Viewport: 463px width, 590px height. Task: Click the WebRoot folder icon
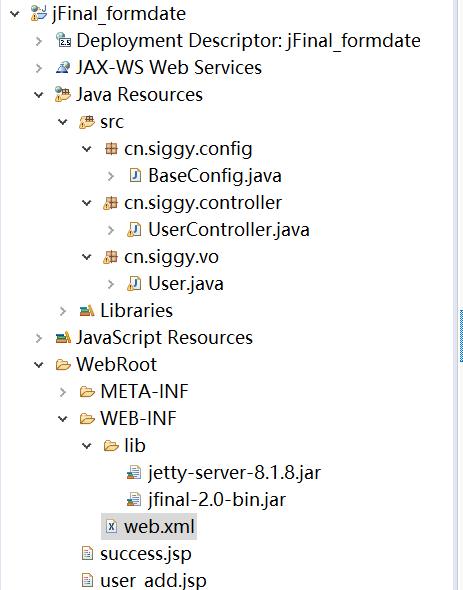coord(63,365)
